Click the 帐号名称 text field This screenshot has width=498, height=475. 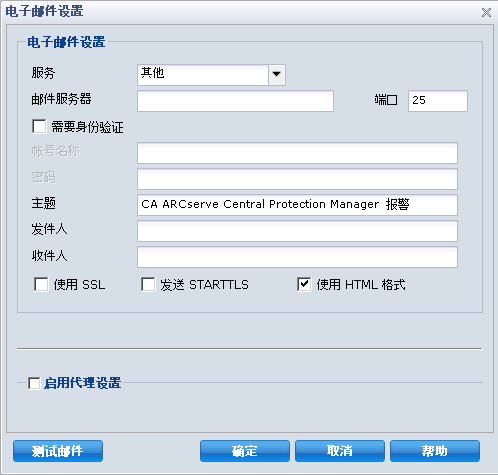pyautogui.click(x=297, y=153)
